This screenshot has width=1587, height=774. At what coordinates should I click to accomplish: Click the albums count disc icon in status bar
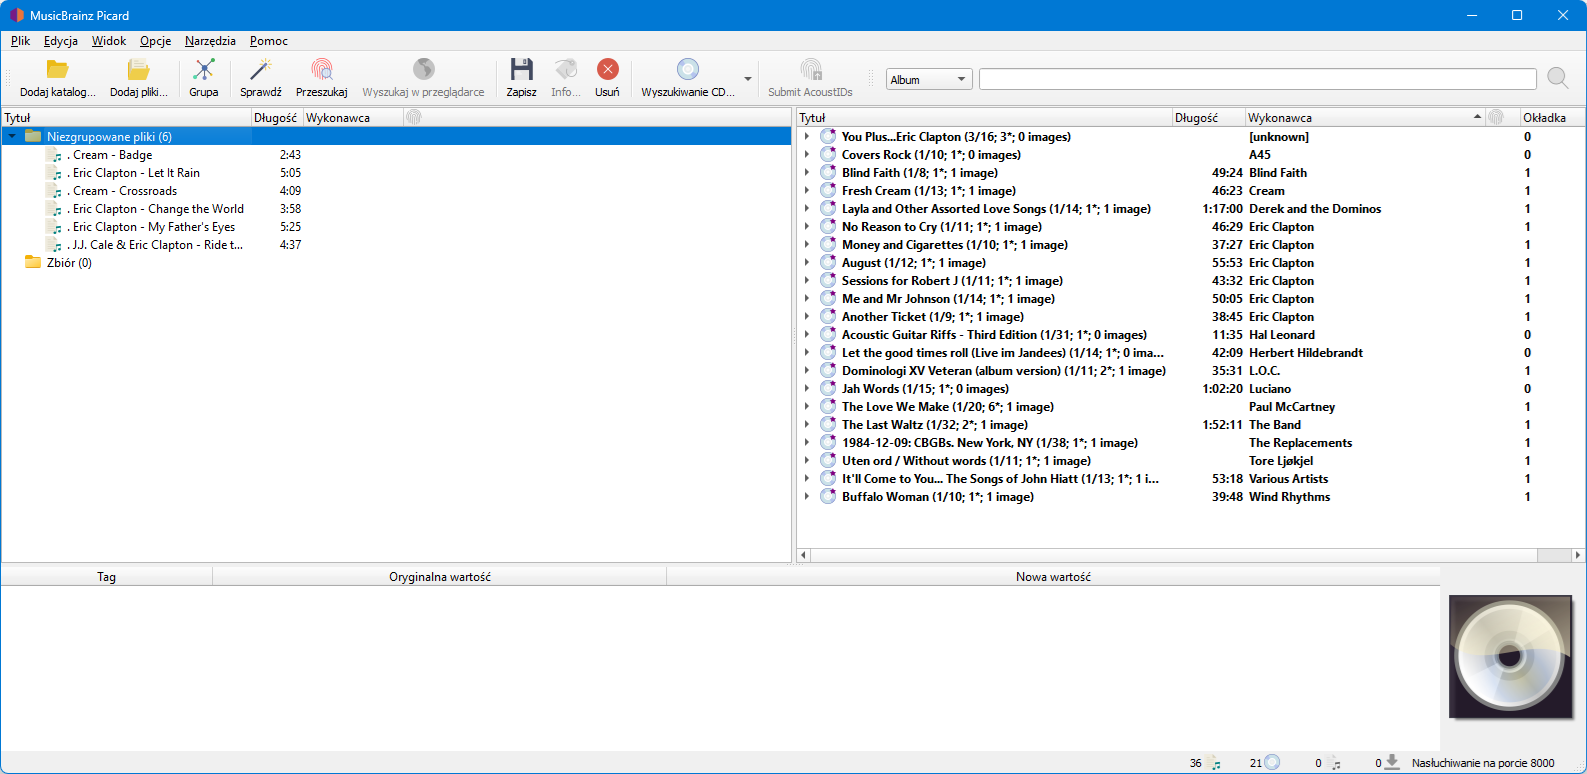1272,762
